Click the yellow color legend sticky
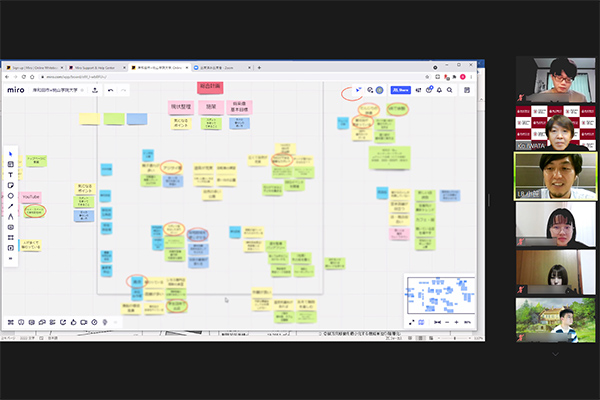 (x=90, y=119)
